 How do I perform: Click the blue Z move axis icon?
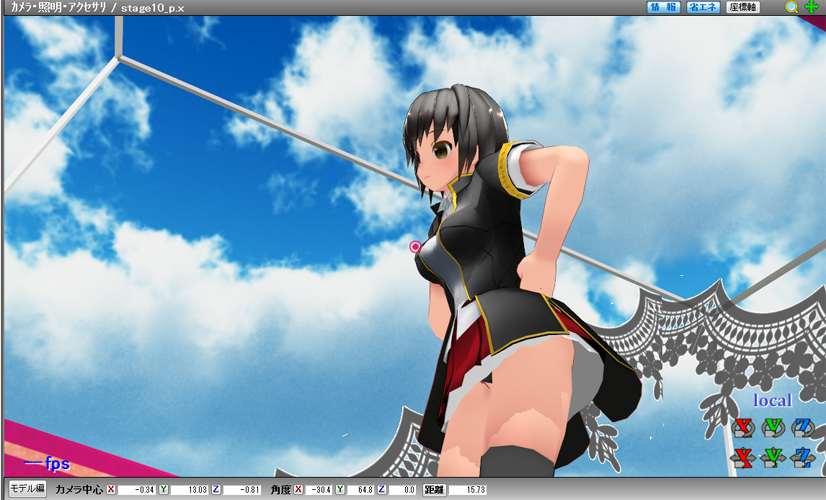803,457
